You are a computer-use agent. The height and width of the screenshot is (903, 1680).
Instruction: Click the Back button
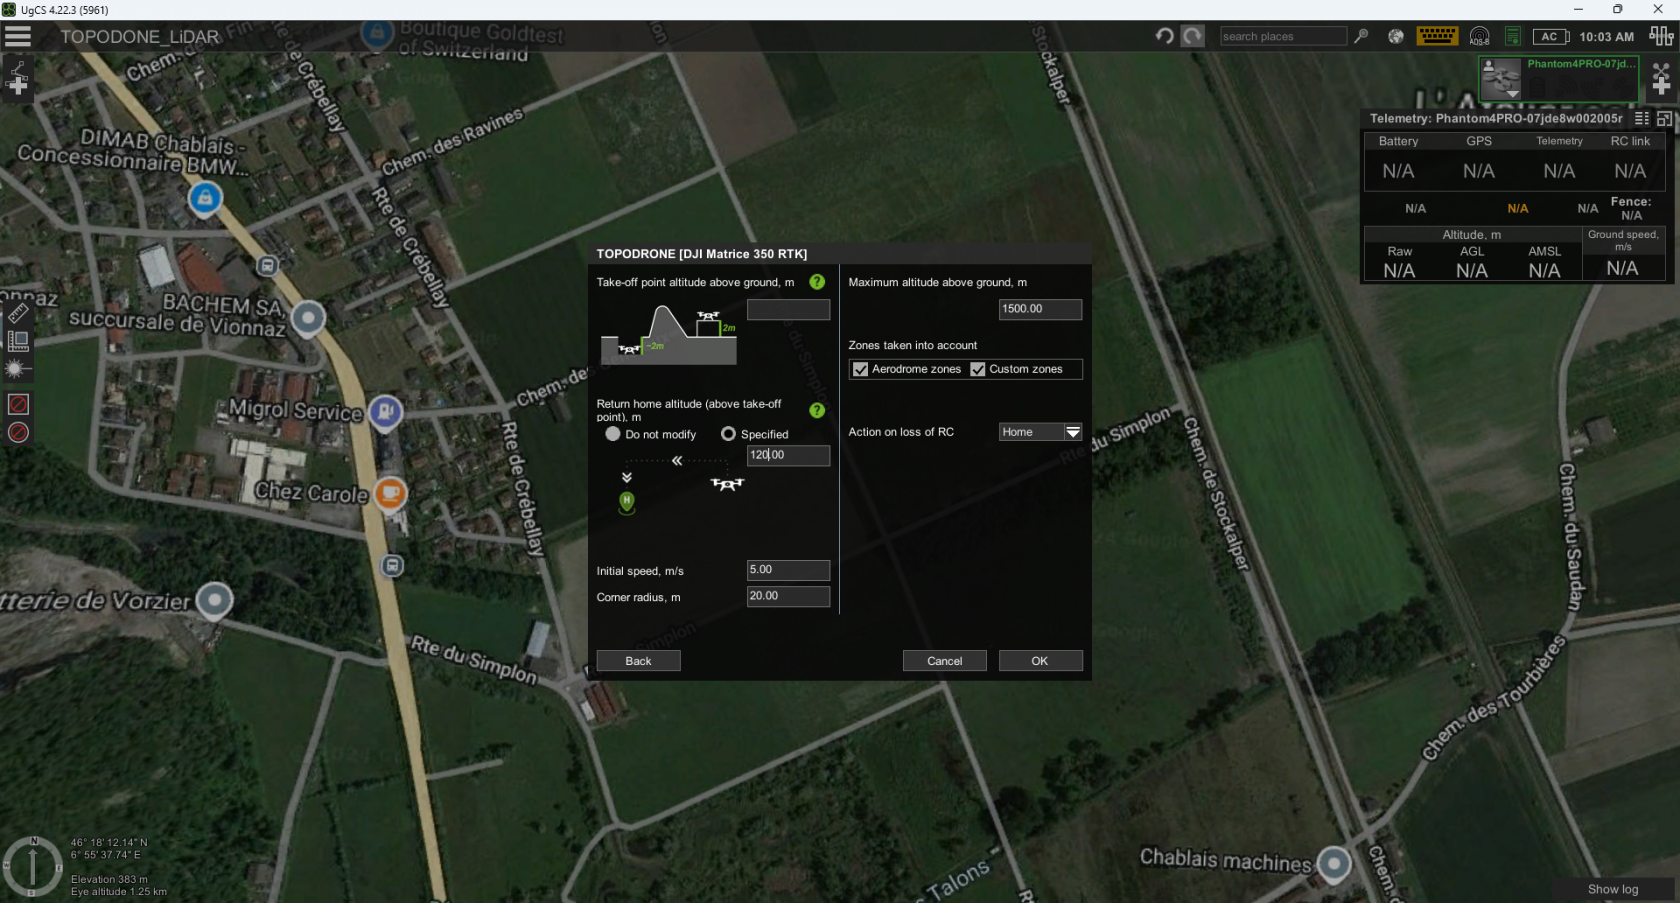[638, 661]
